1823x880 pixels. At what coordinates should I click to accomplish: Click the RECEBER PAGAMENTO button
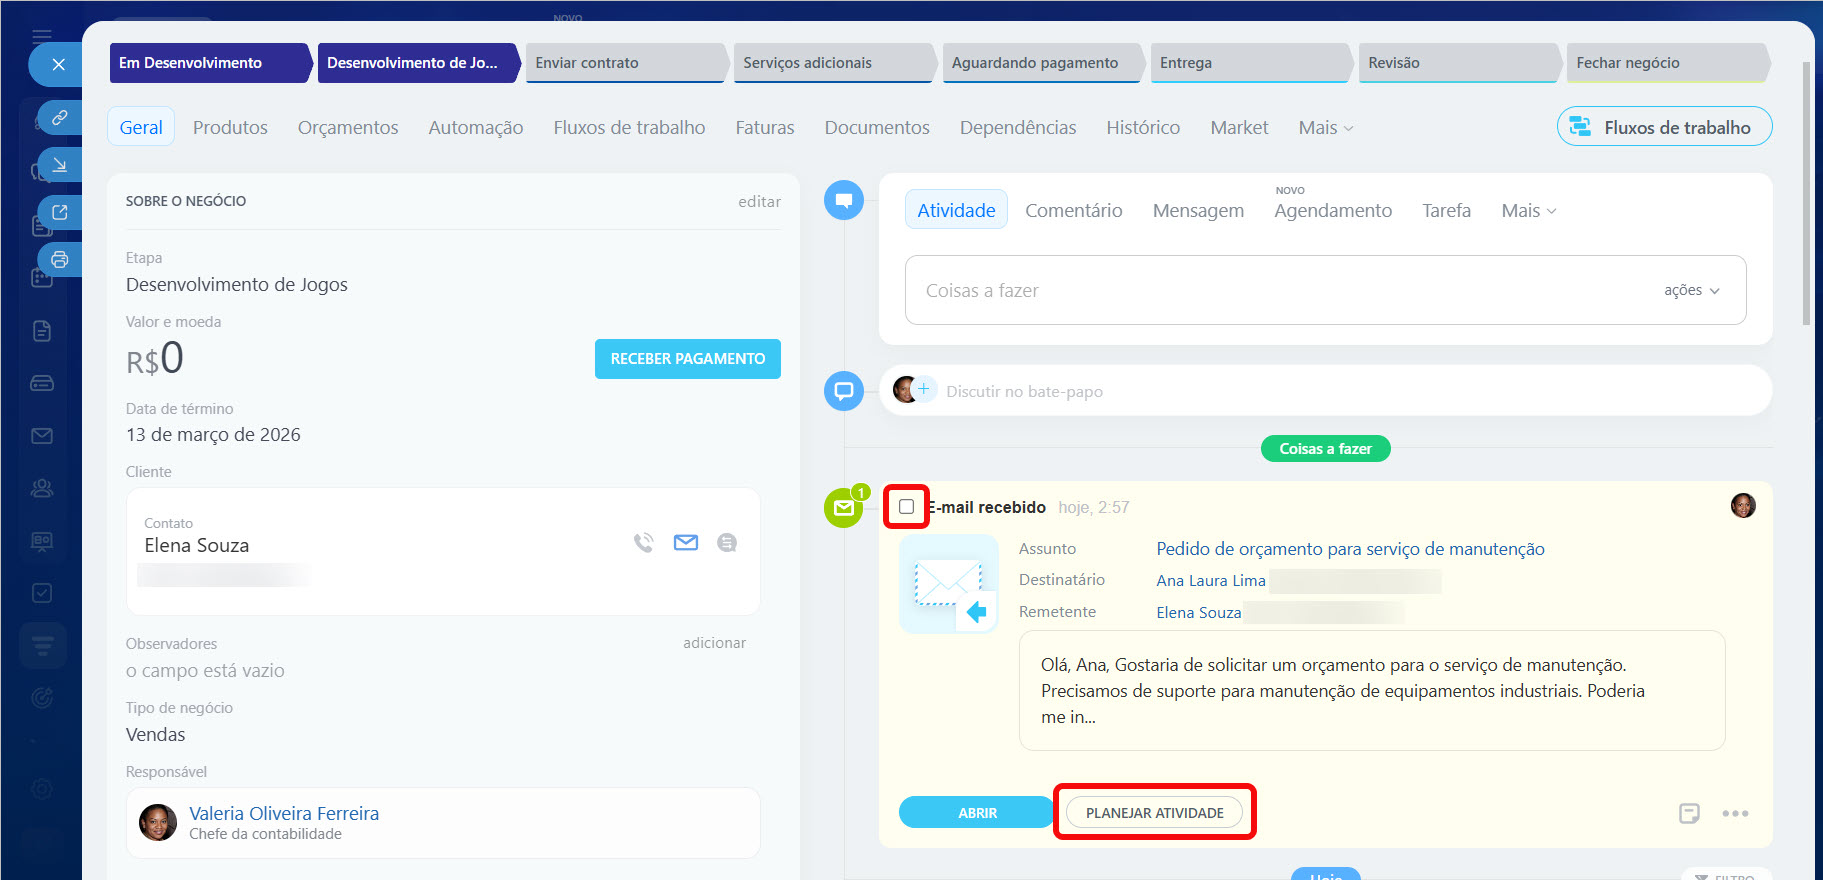pos(687,359)
